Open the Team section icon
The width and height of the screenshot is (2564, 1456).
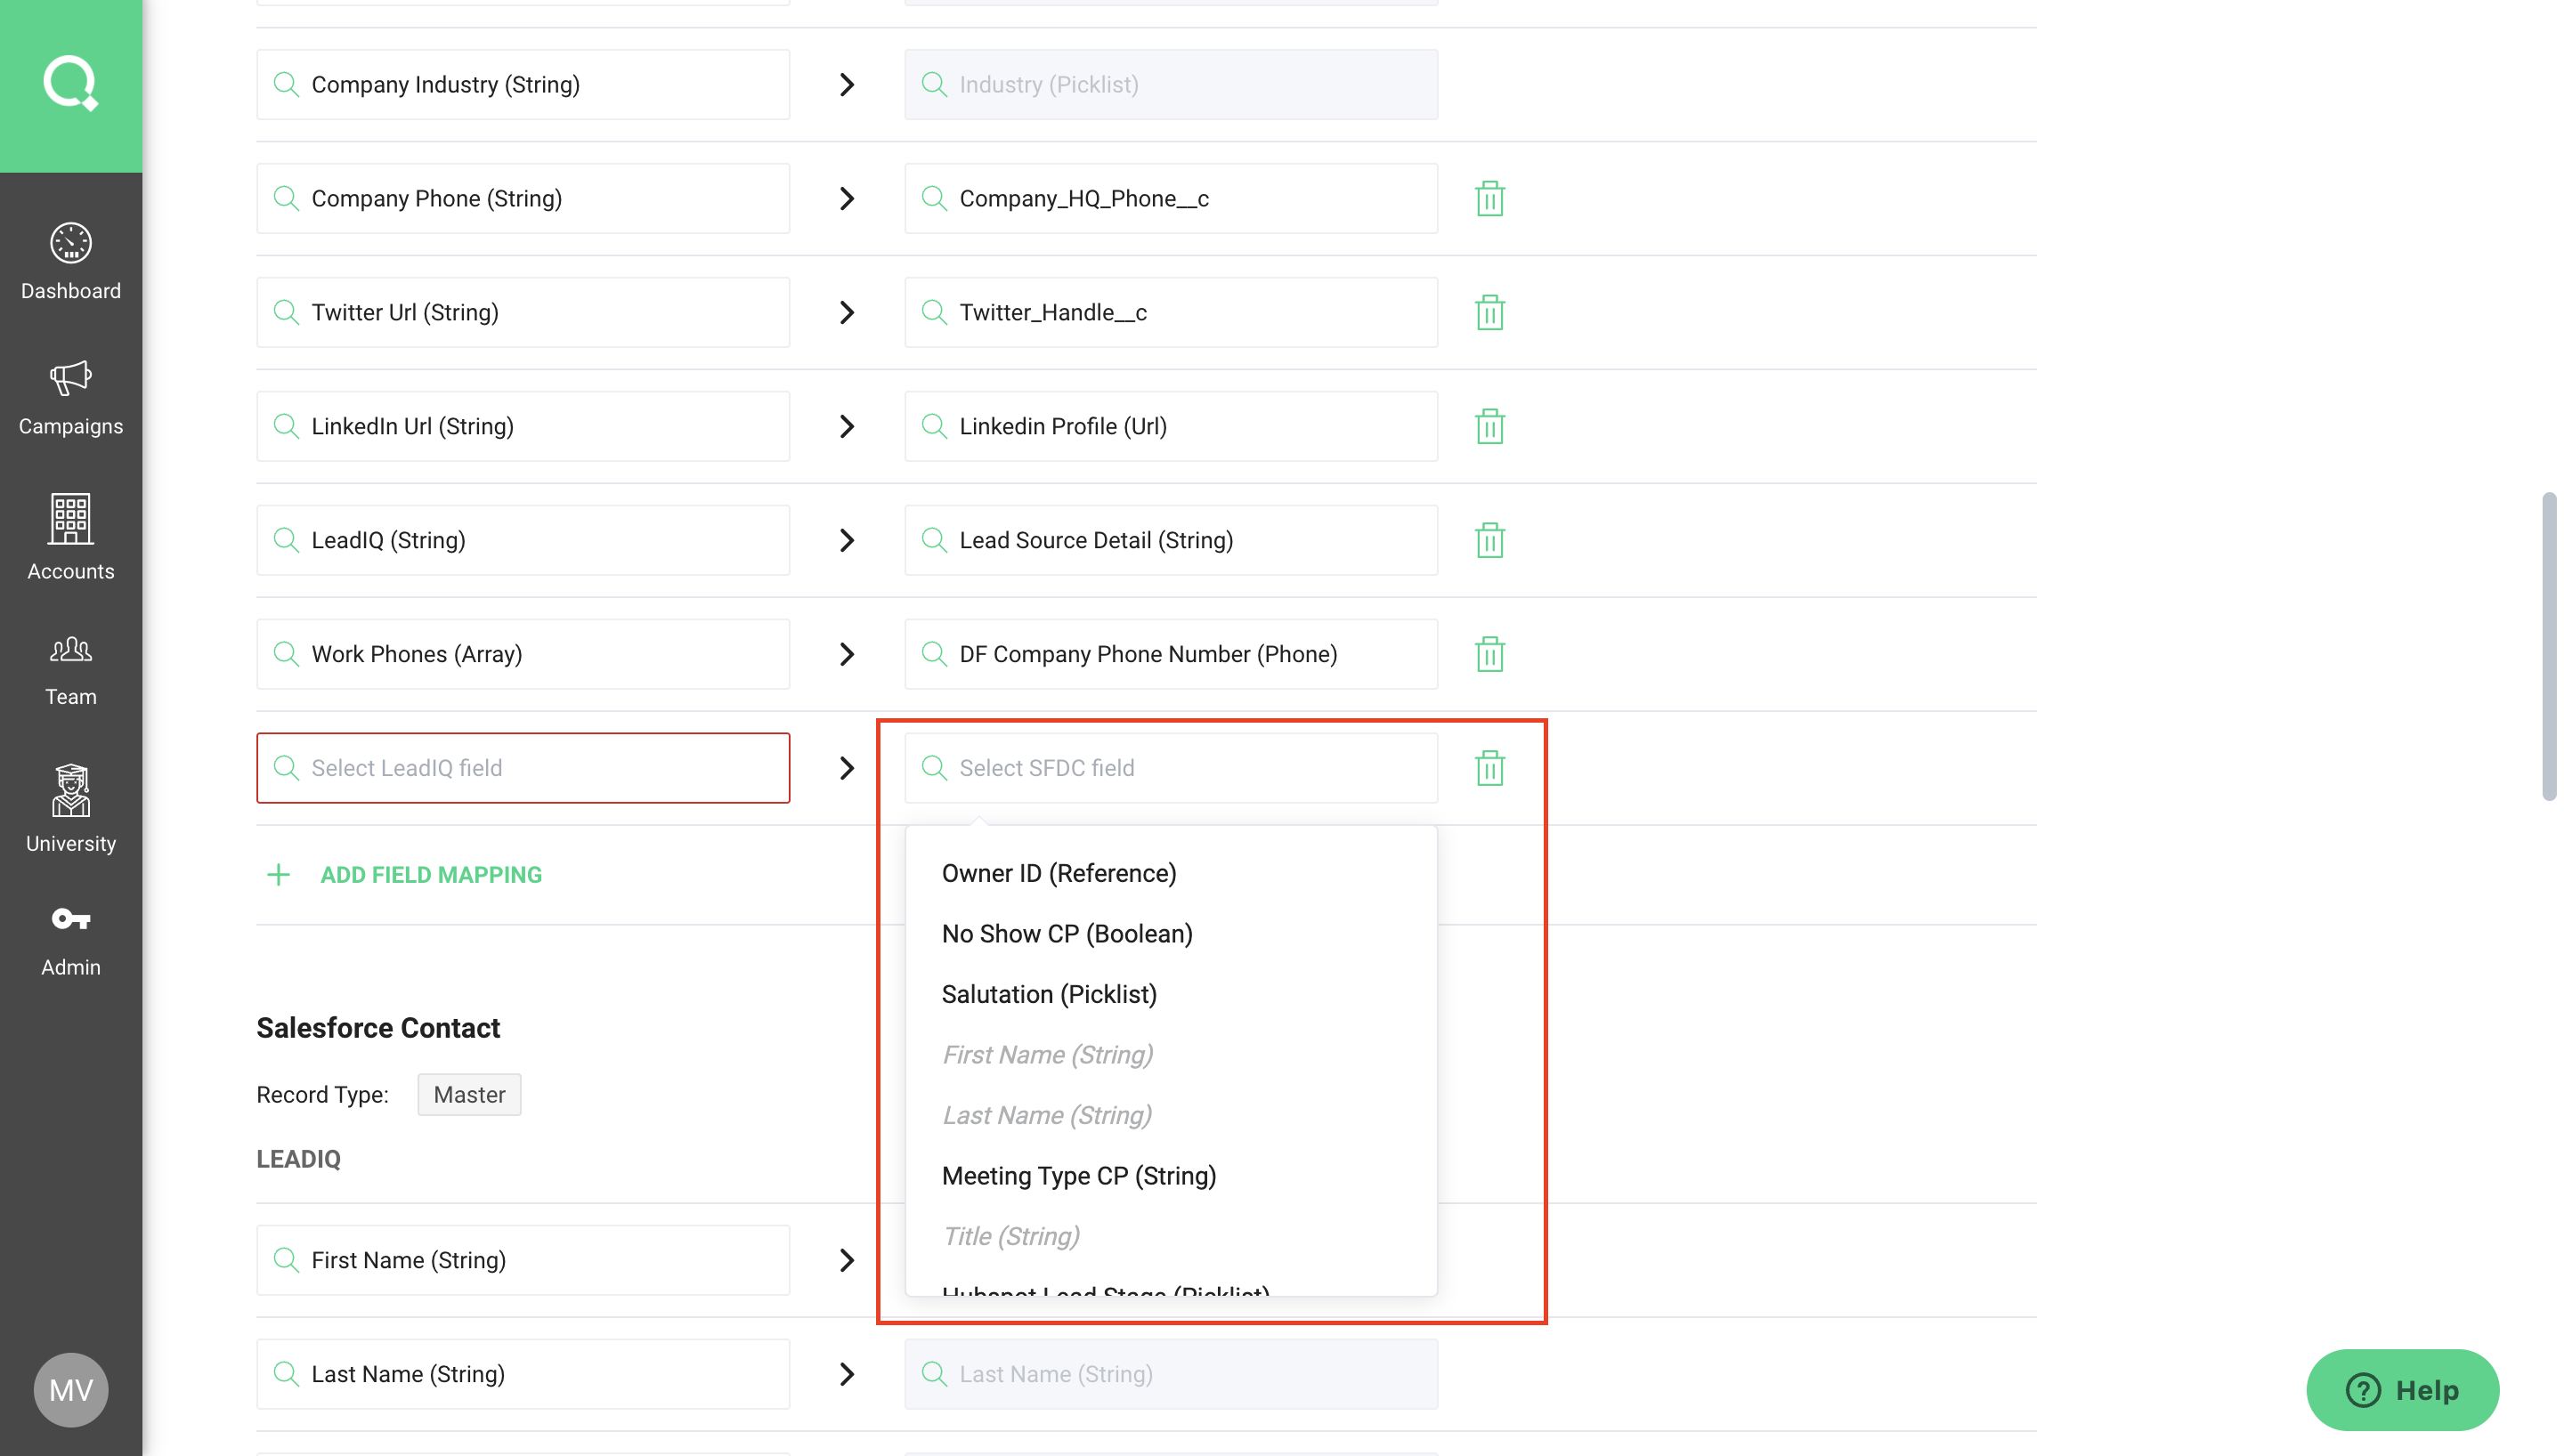(70, 651)
